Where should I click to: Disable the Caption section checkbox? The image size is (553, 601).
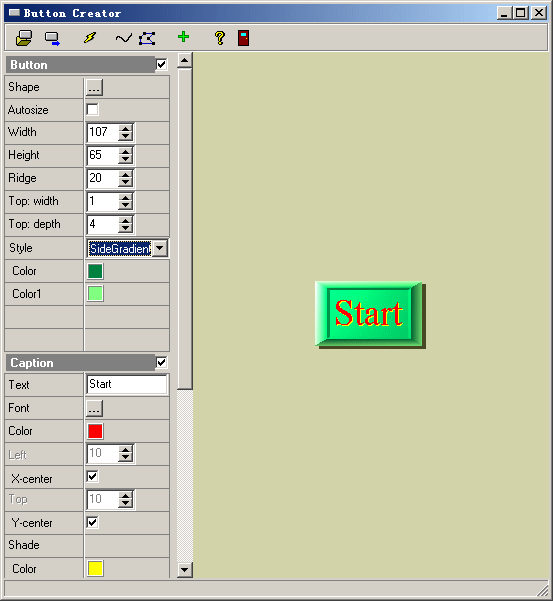(x=162, y=362)
